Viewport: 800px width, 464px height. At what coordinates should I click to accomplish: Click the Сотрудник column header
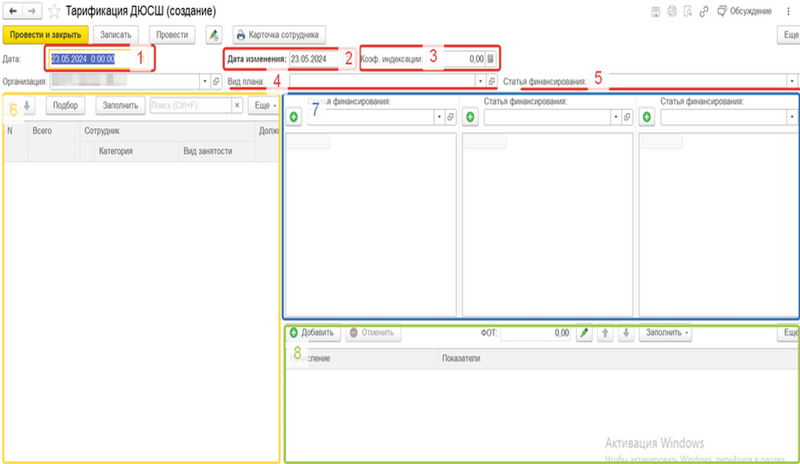pos(103,130)
